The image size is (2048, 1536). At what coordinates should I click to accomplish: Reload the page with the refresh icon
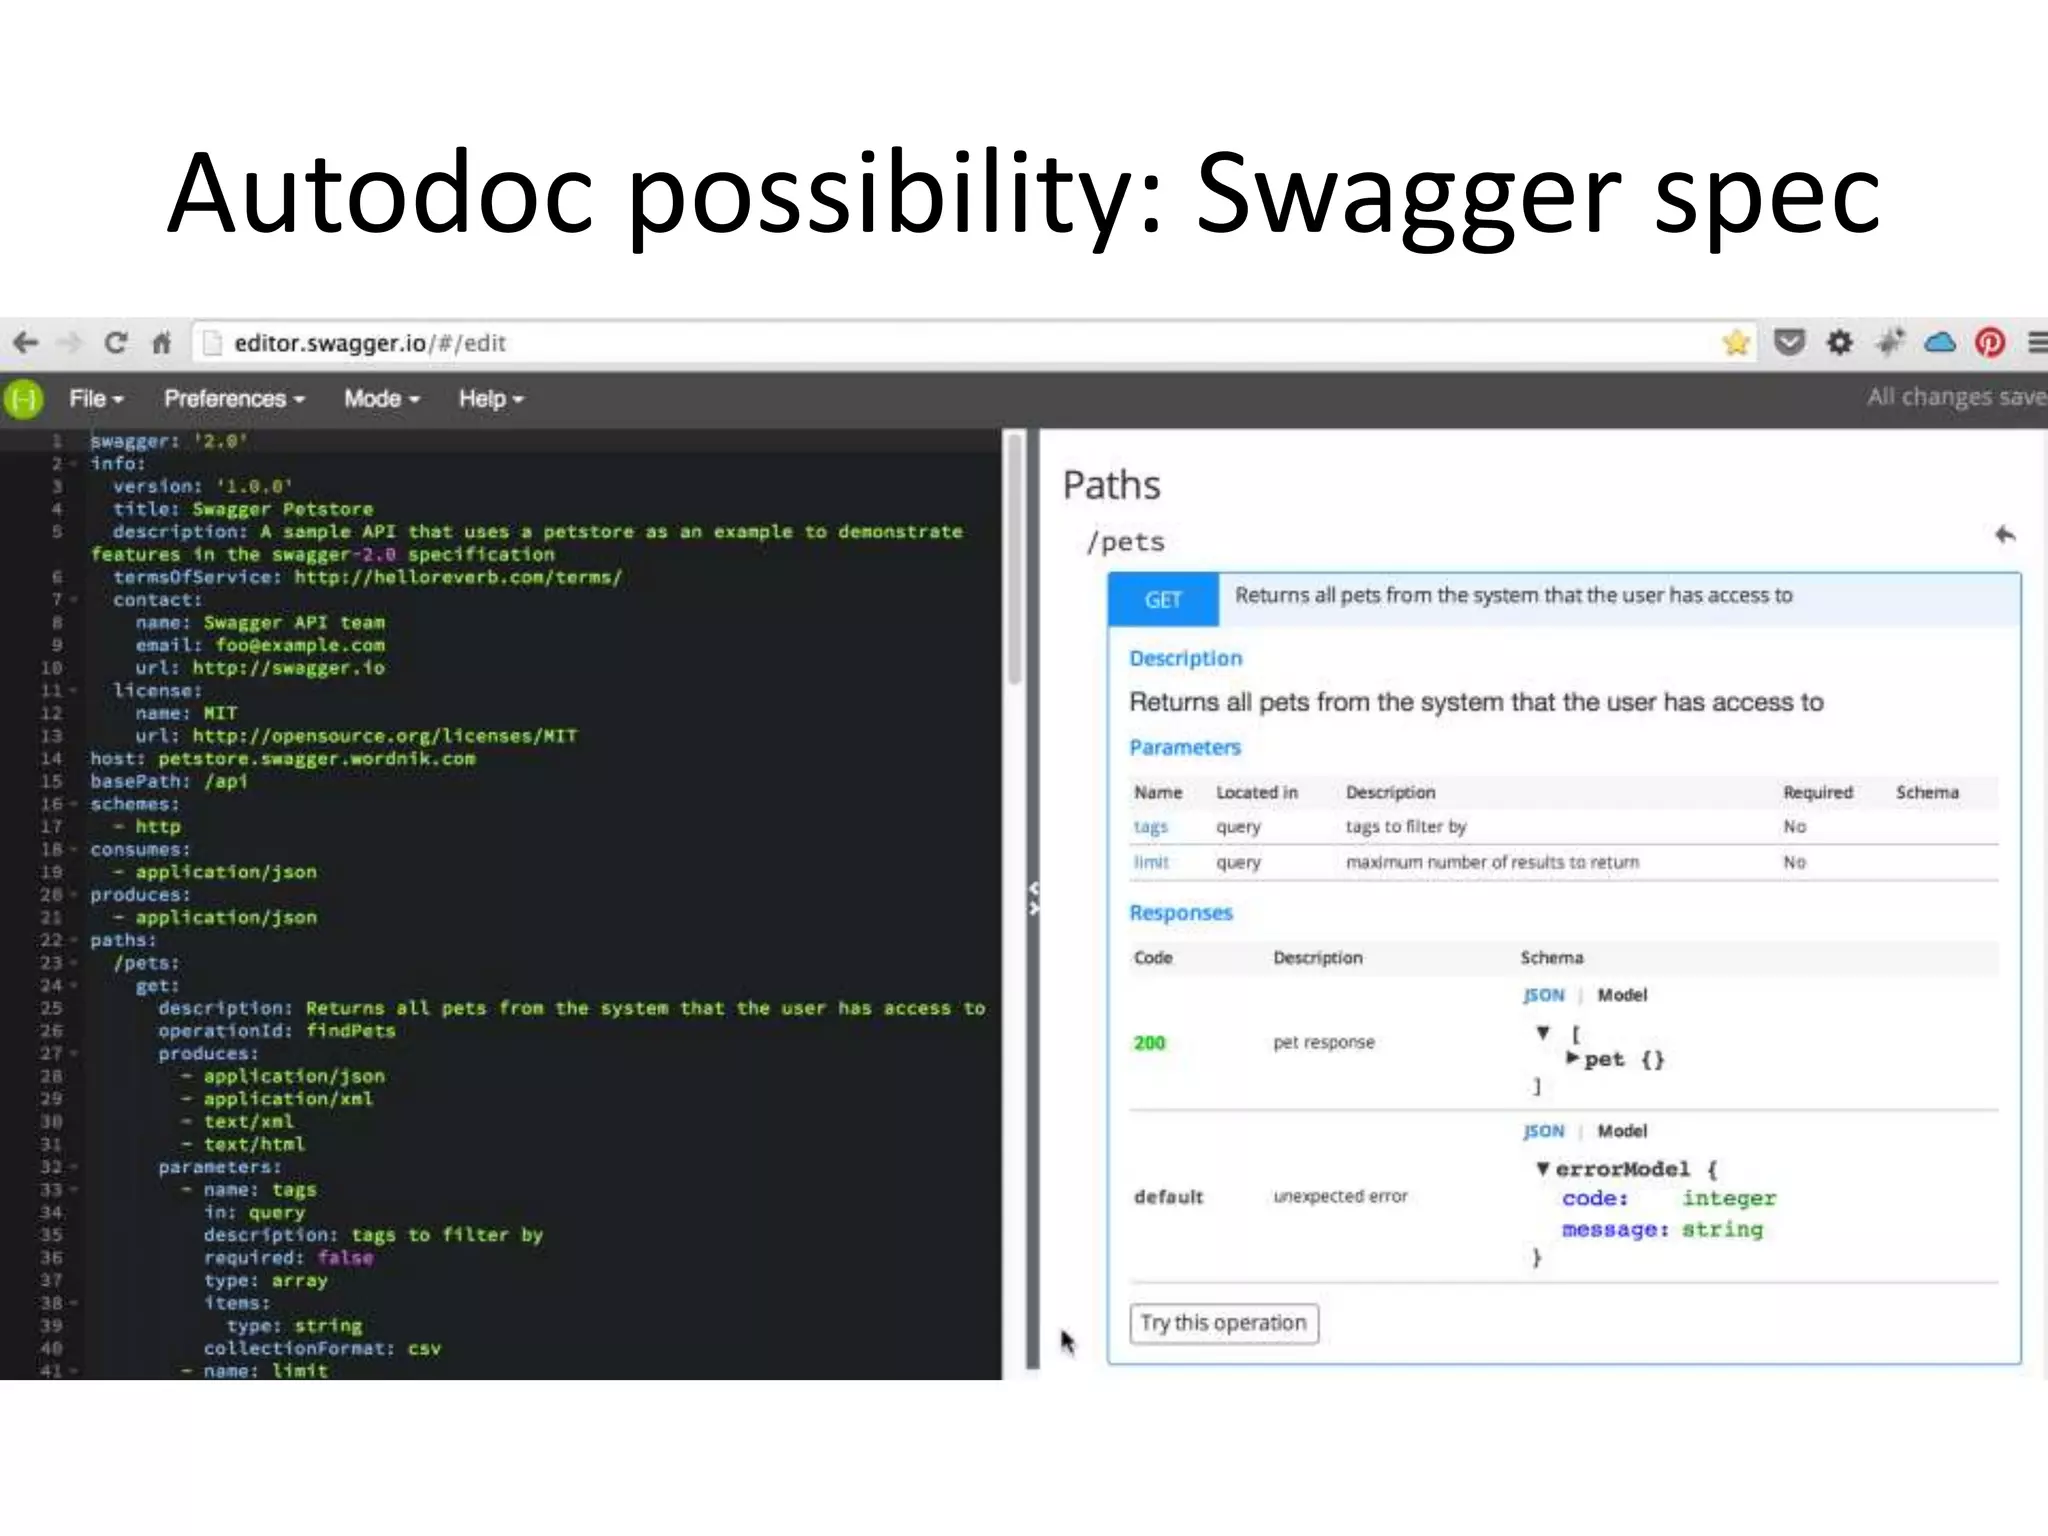tap(116, 343)
